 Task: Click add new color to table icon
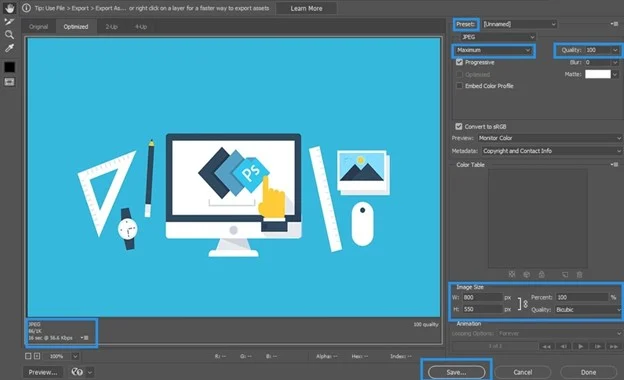pyautogui.click(x=565, y=275)
